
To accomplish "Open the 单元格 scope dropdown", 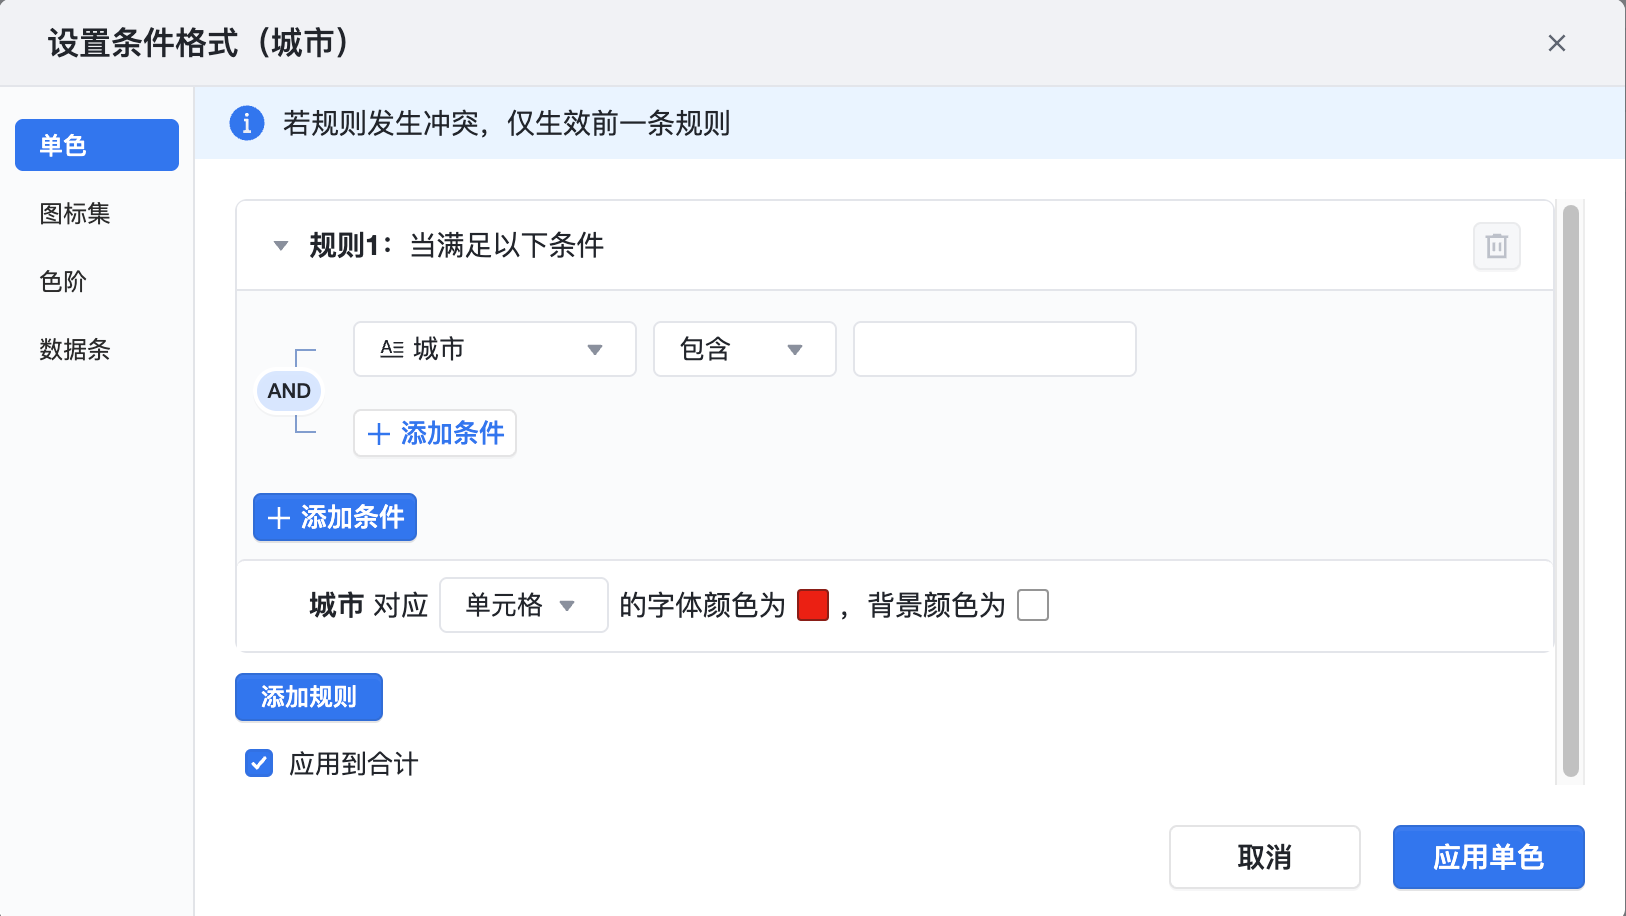I will 523,605.
